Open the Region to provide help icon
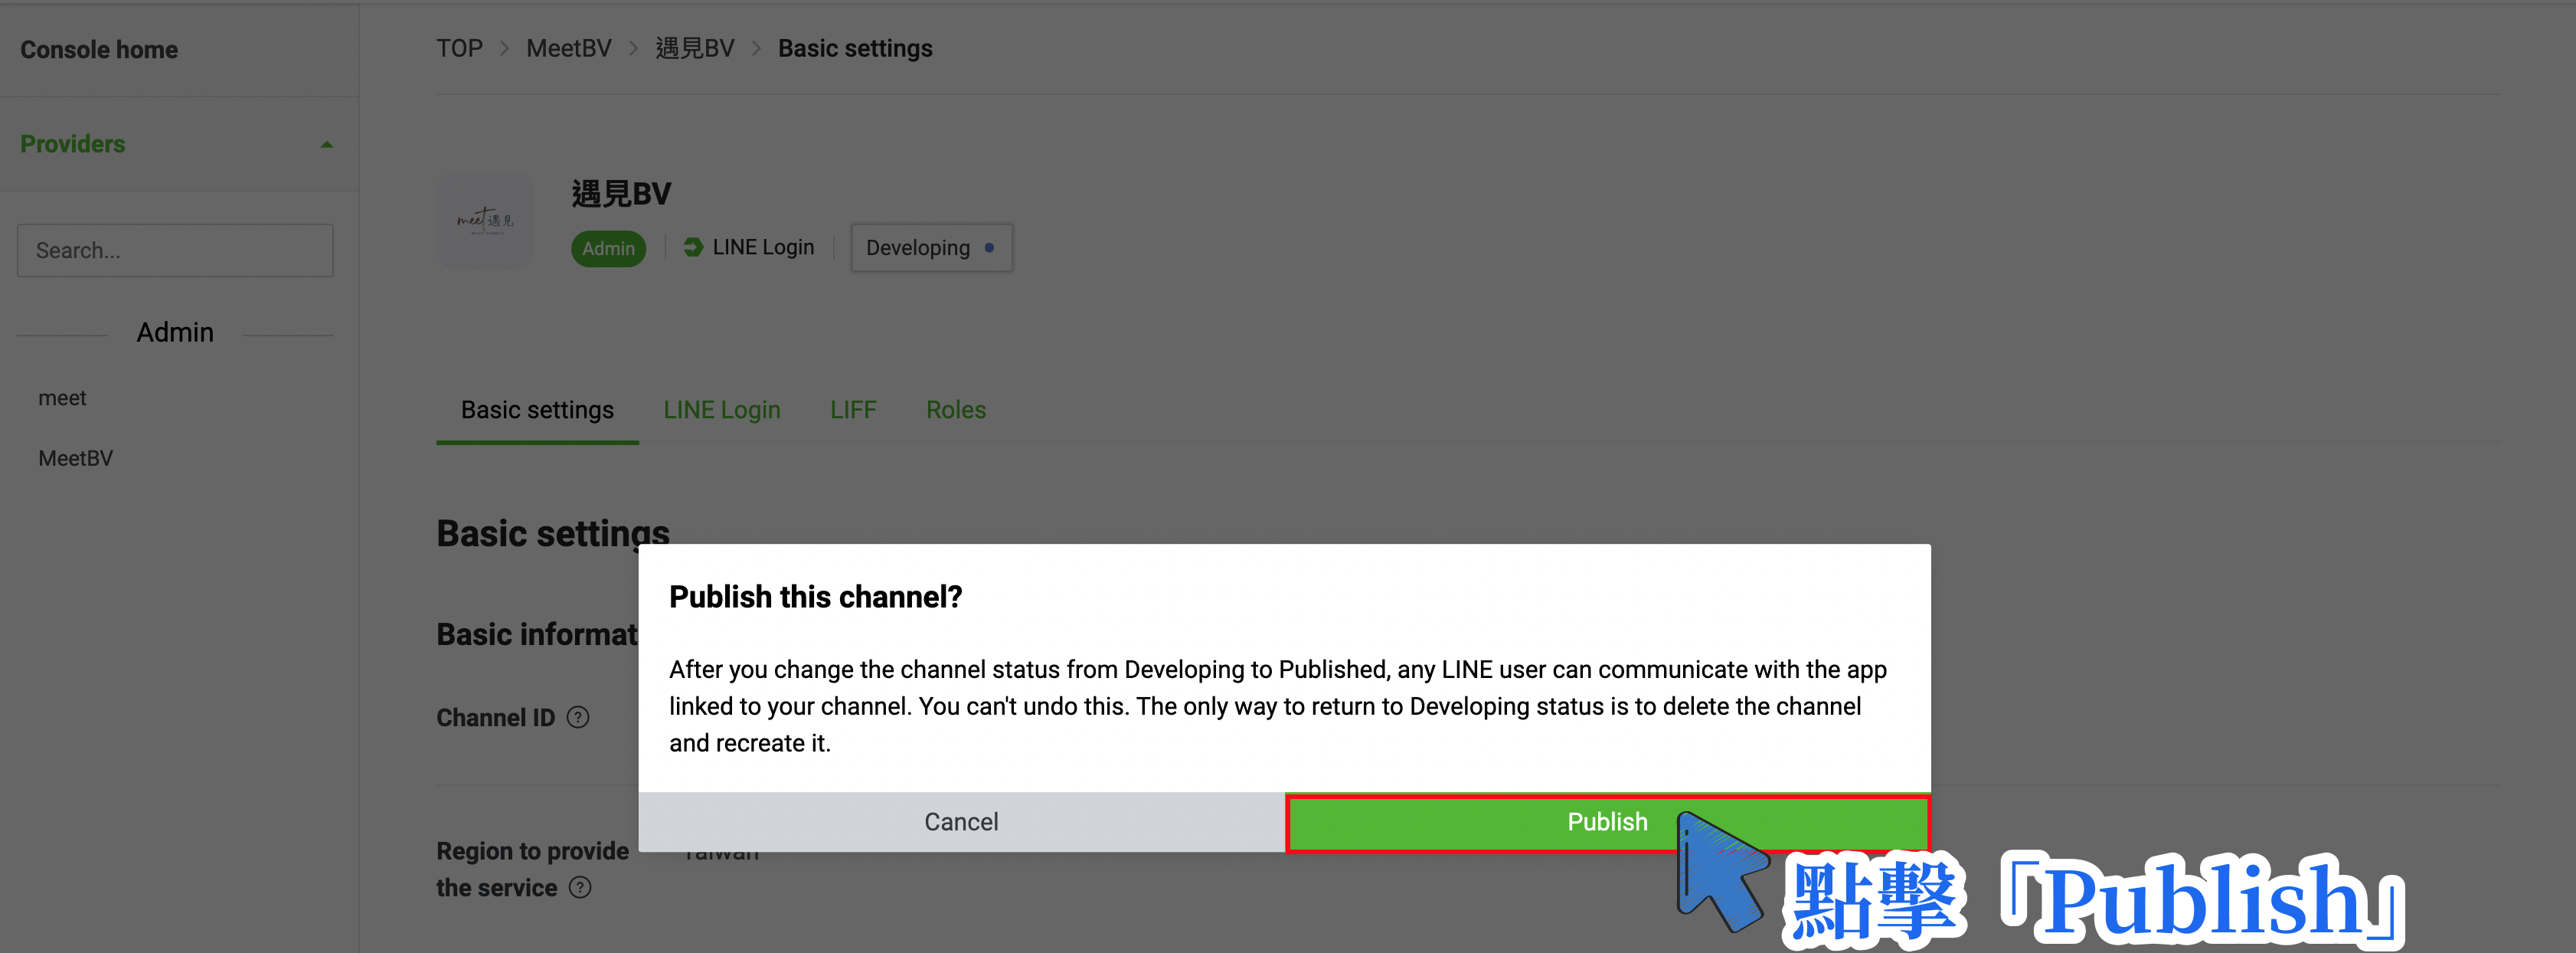2576x953 pixels. tap(580, 887)
